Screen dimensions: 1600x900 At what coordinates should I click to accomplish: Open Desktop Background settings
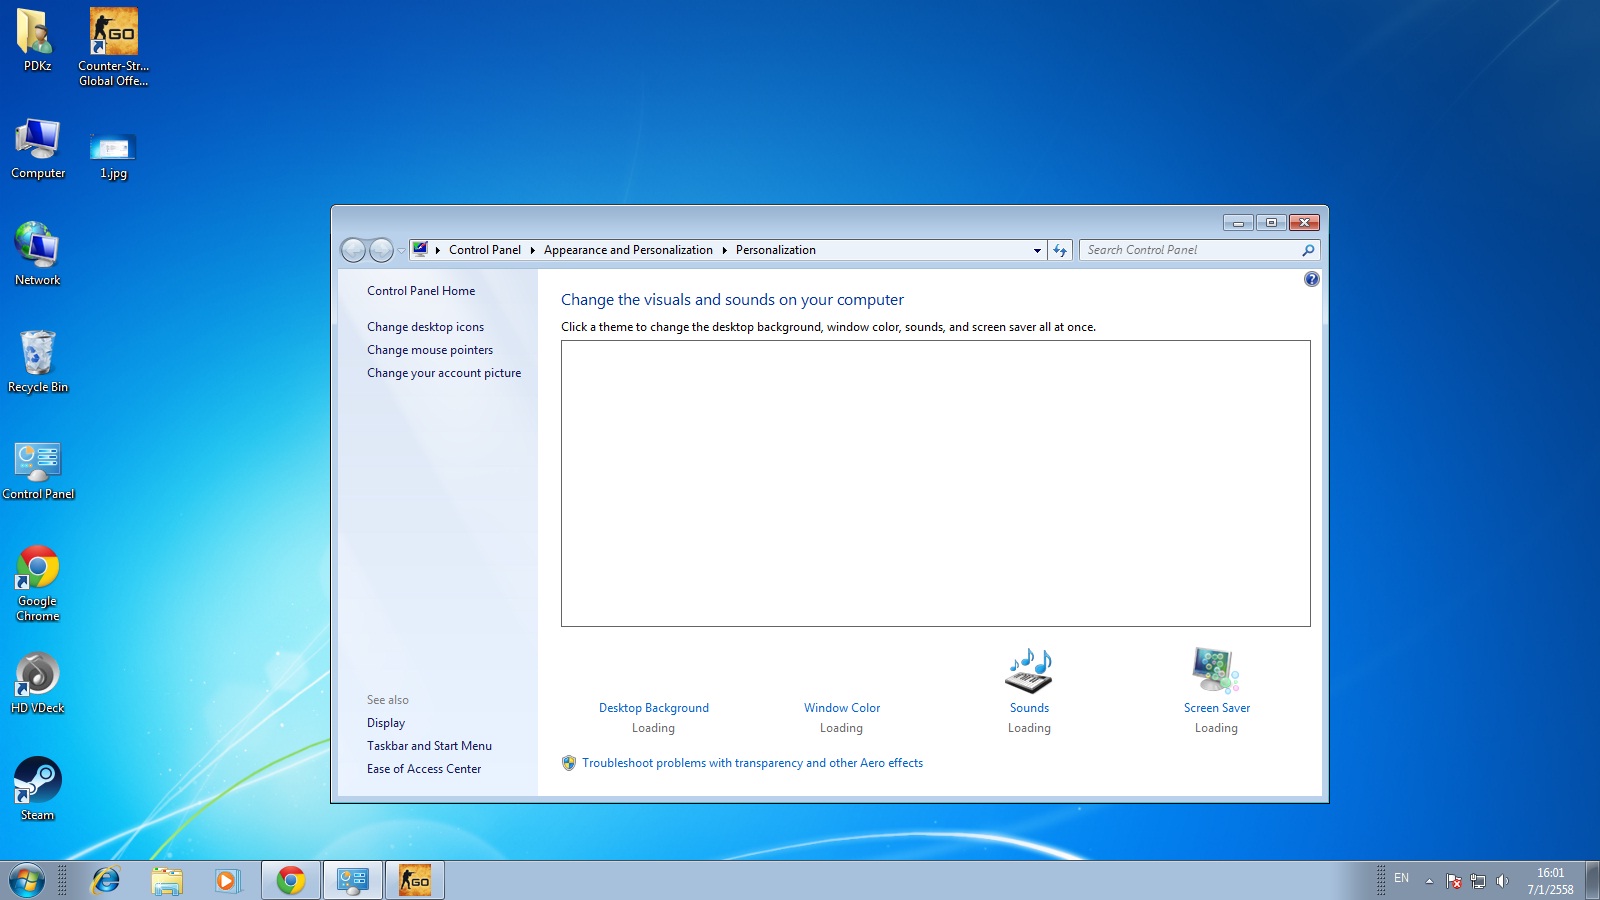(x=654, y=708)
